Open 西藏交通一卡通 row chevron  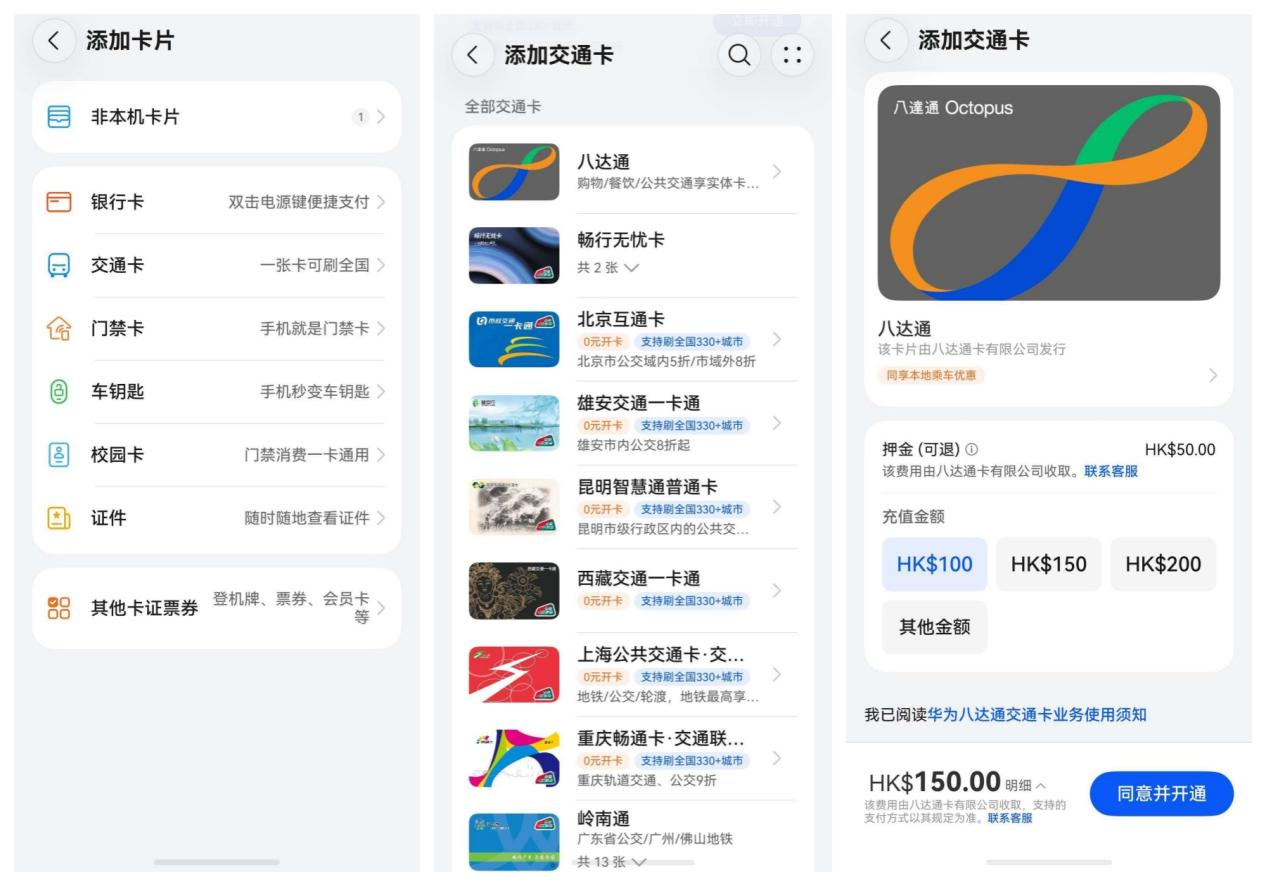click(x=777, y=590)
